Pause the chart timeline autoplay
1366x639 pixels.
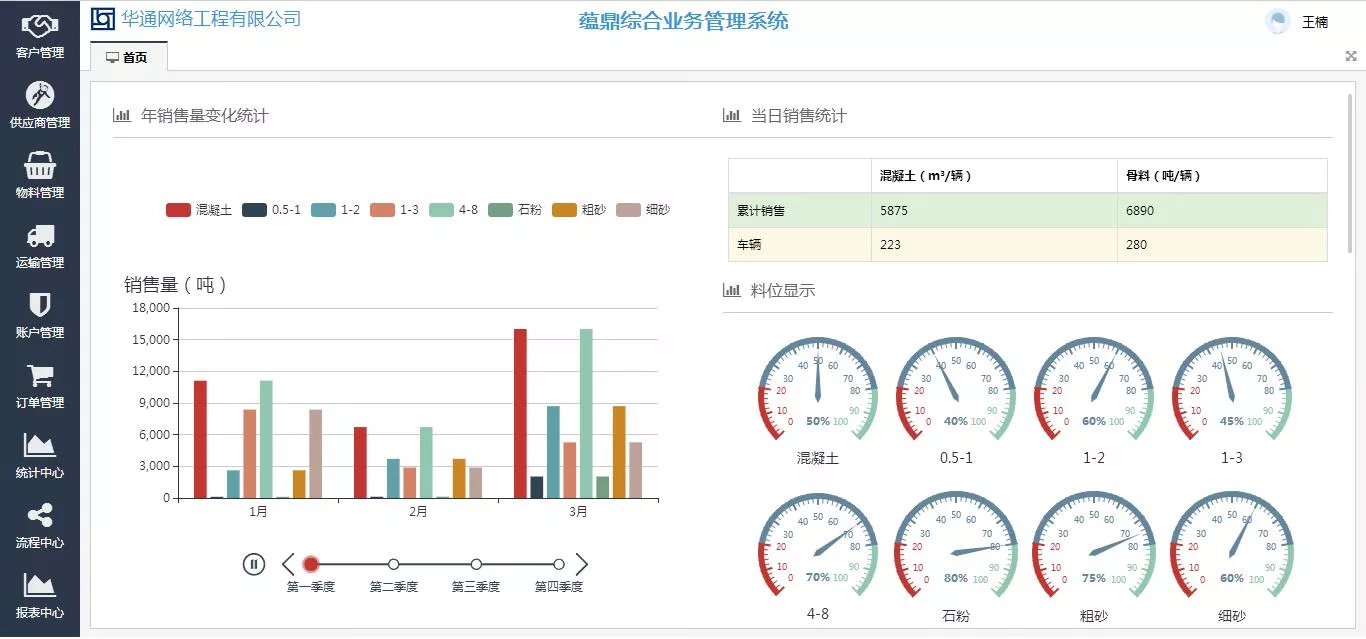click(x=254, y=564)
